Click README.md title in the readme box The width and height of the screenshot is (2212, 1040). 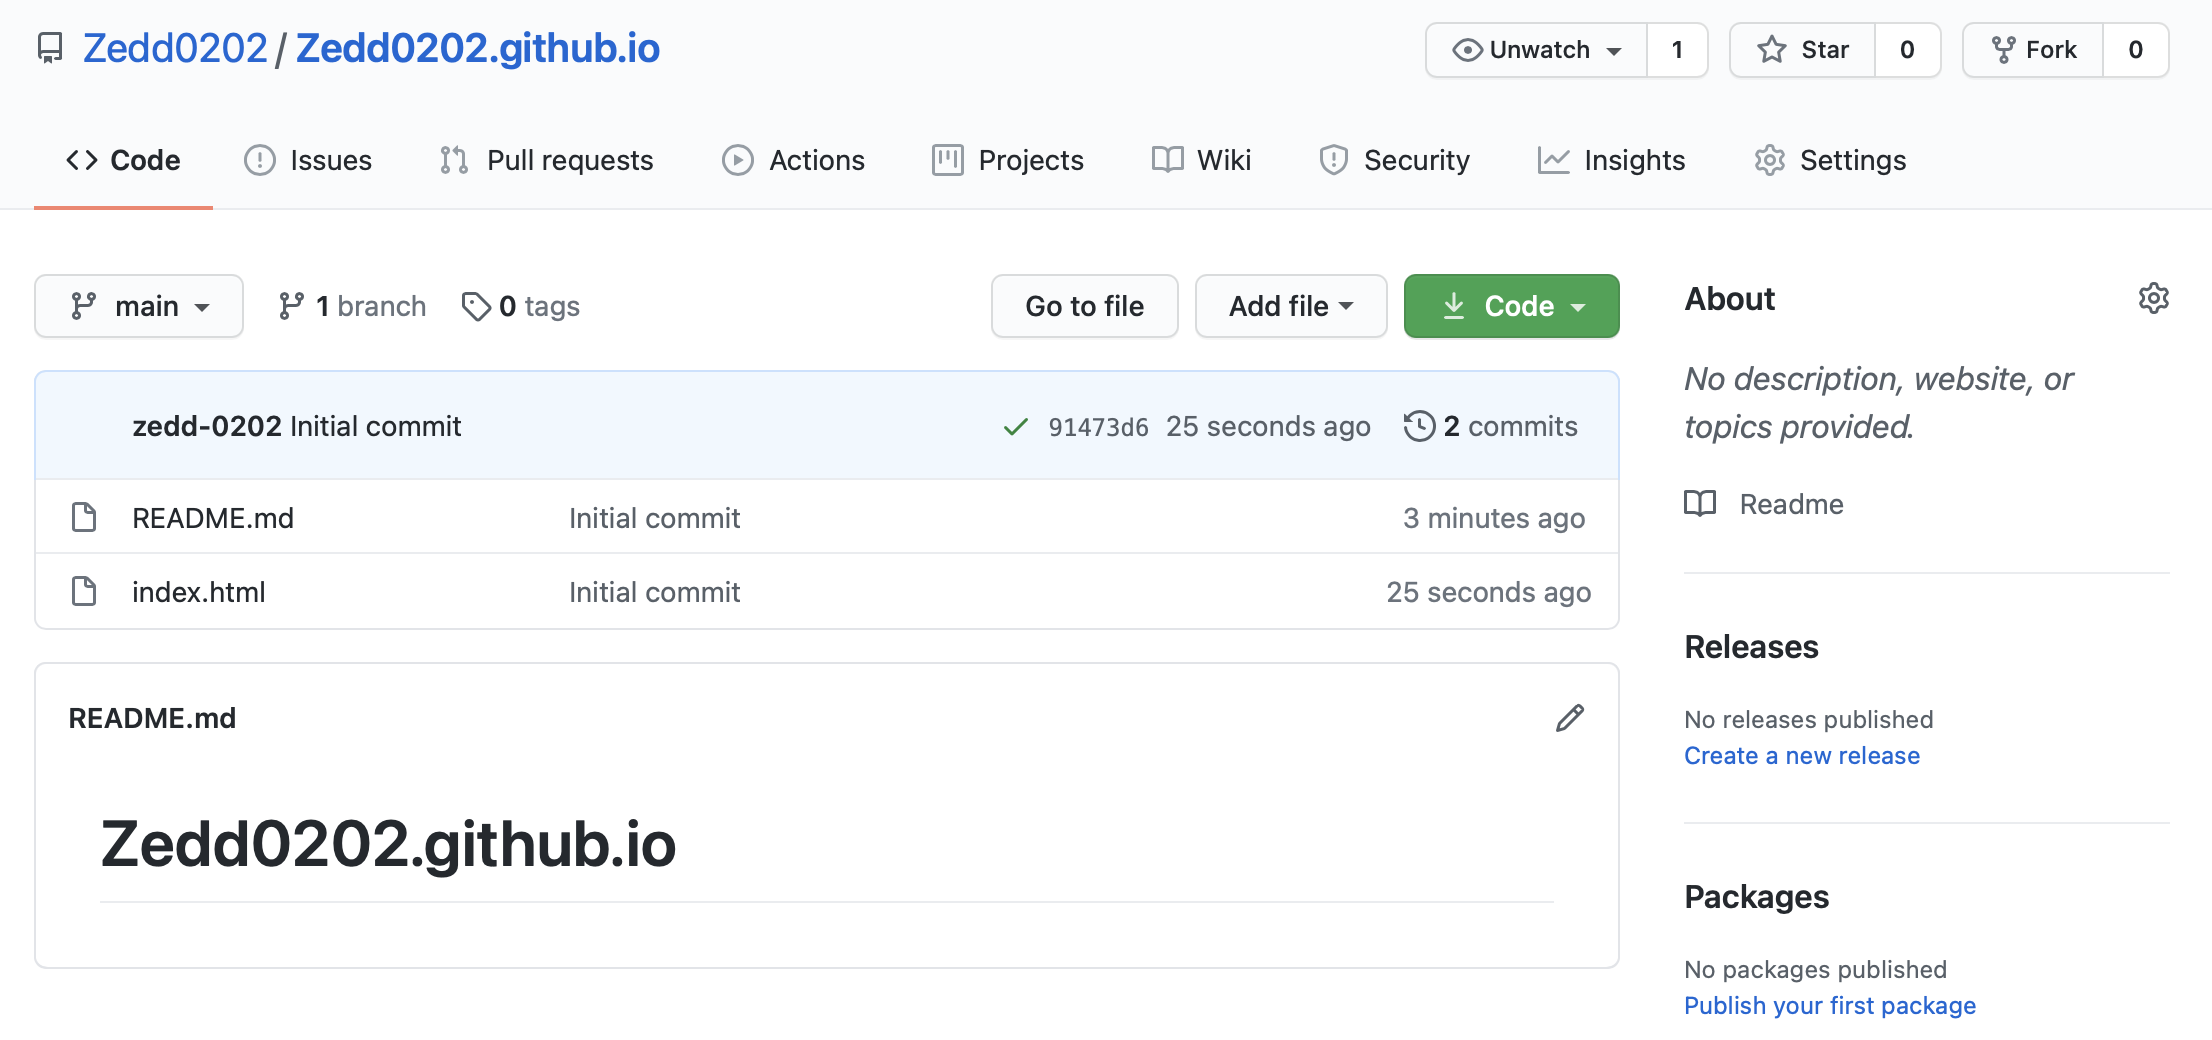pos(152,718)
